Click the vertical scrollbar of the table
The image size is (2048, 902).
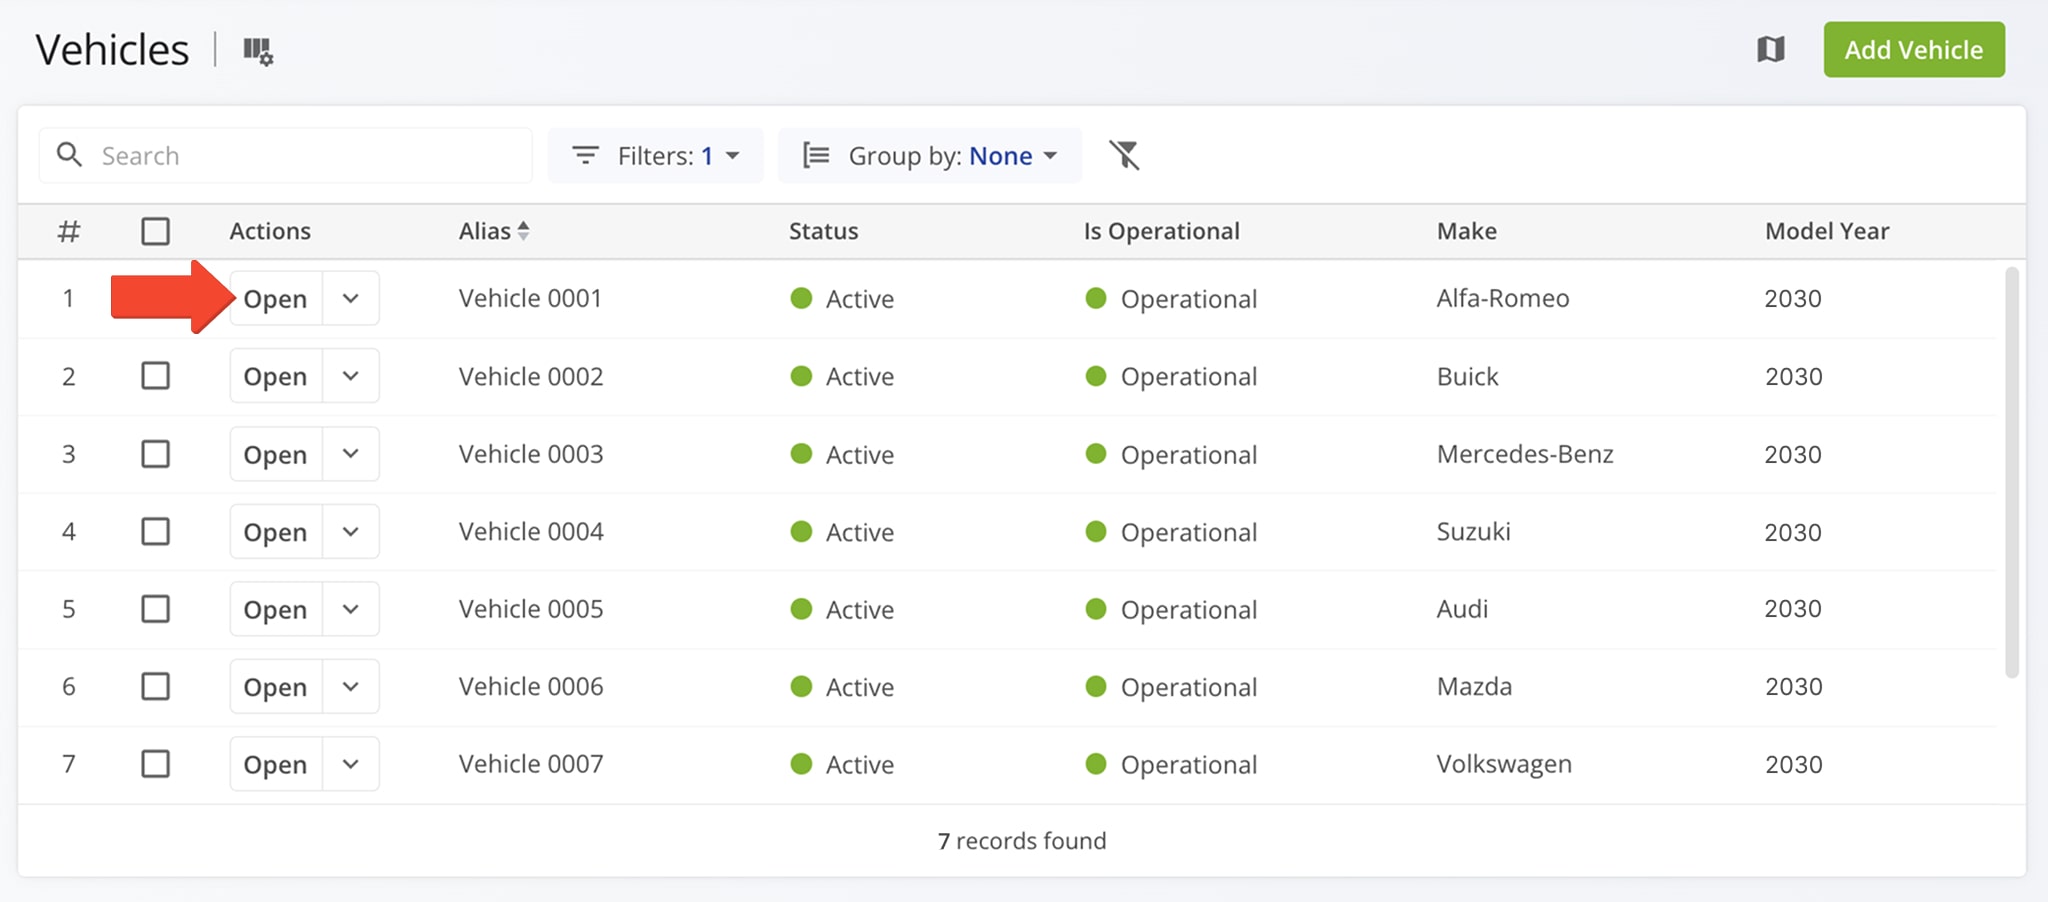click(x=2012, y=472)
